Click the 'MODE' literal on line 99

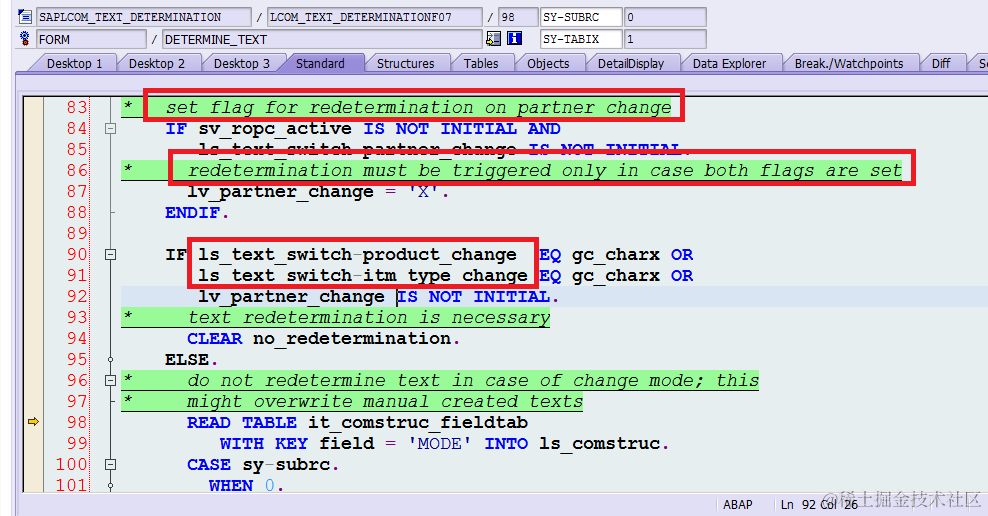point(440,444)
